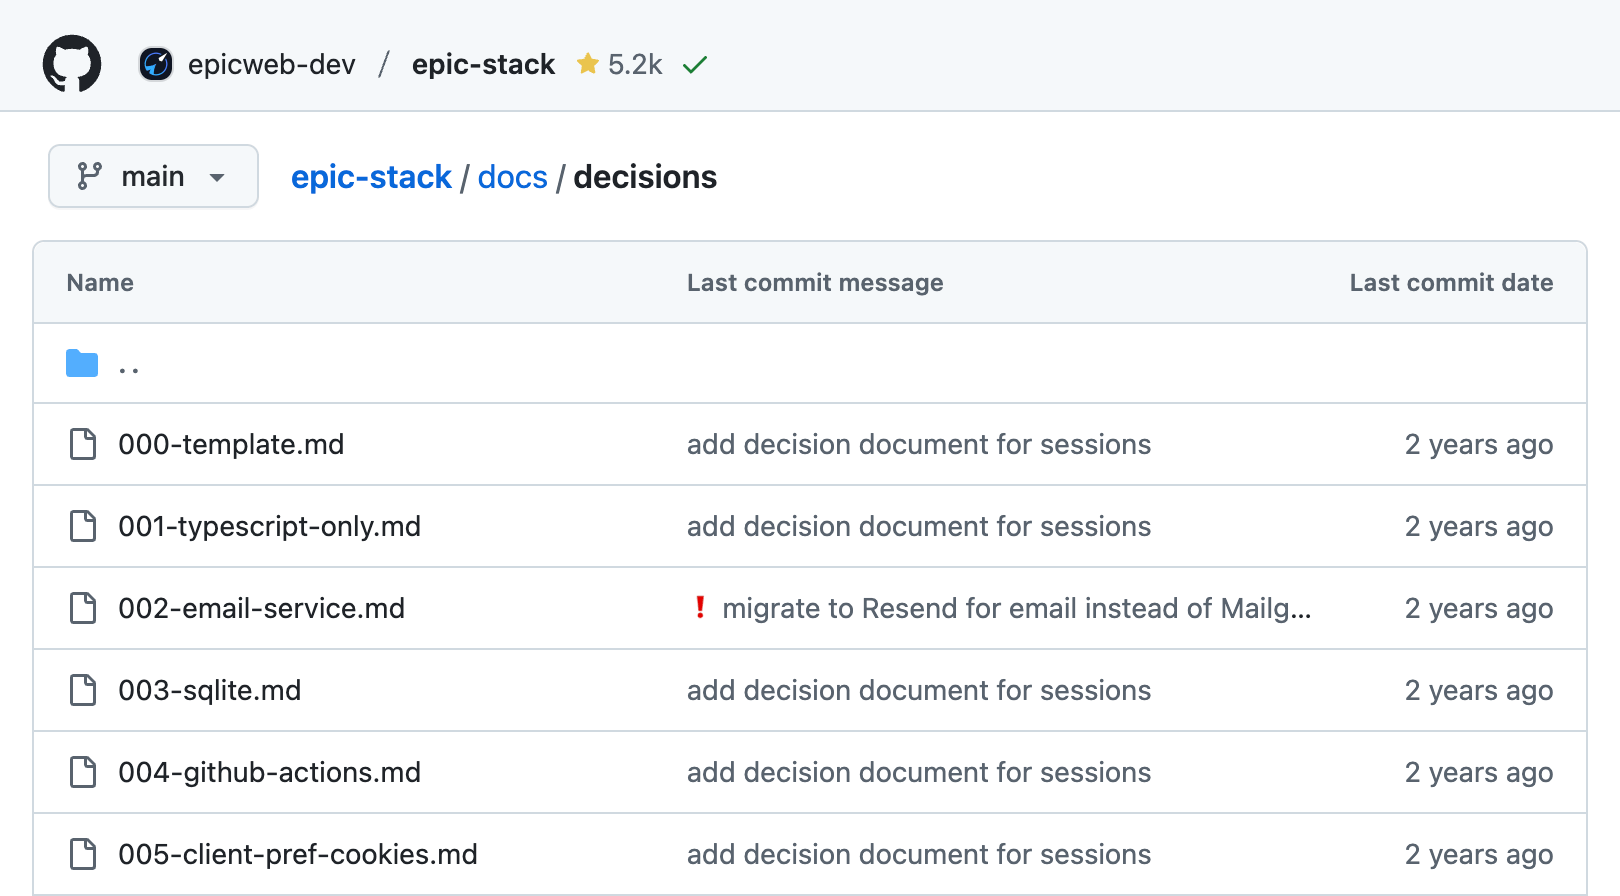Go to epic-stack root in breadcrumb
Screen dimensions: 1620x896
[371, 177]
